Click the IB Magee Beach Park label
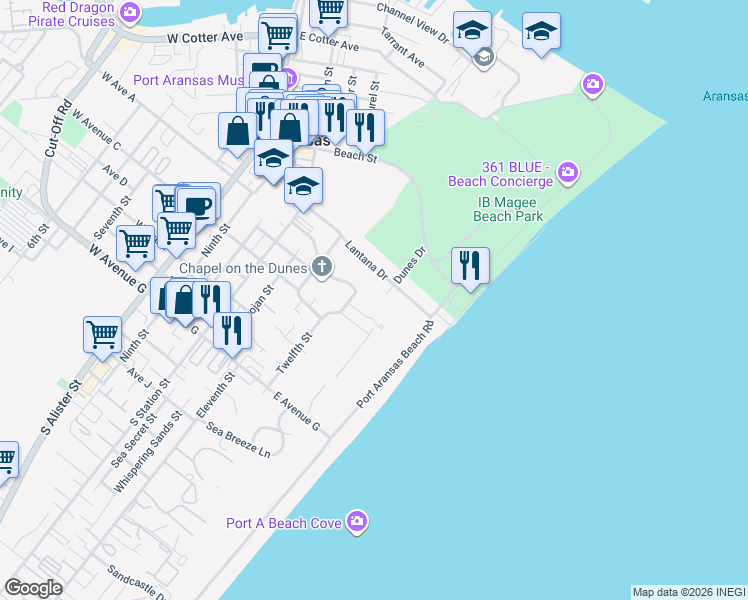Image resolution: width=748 pixels, height=600 pixels. click(508, 209)
